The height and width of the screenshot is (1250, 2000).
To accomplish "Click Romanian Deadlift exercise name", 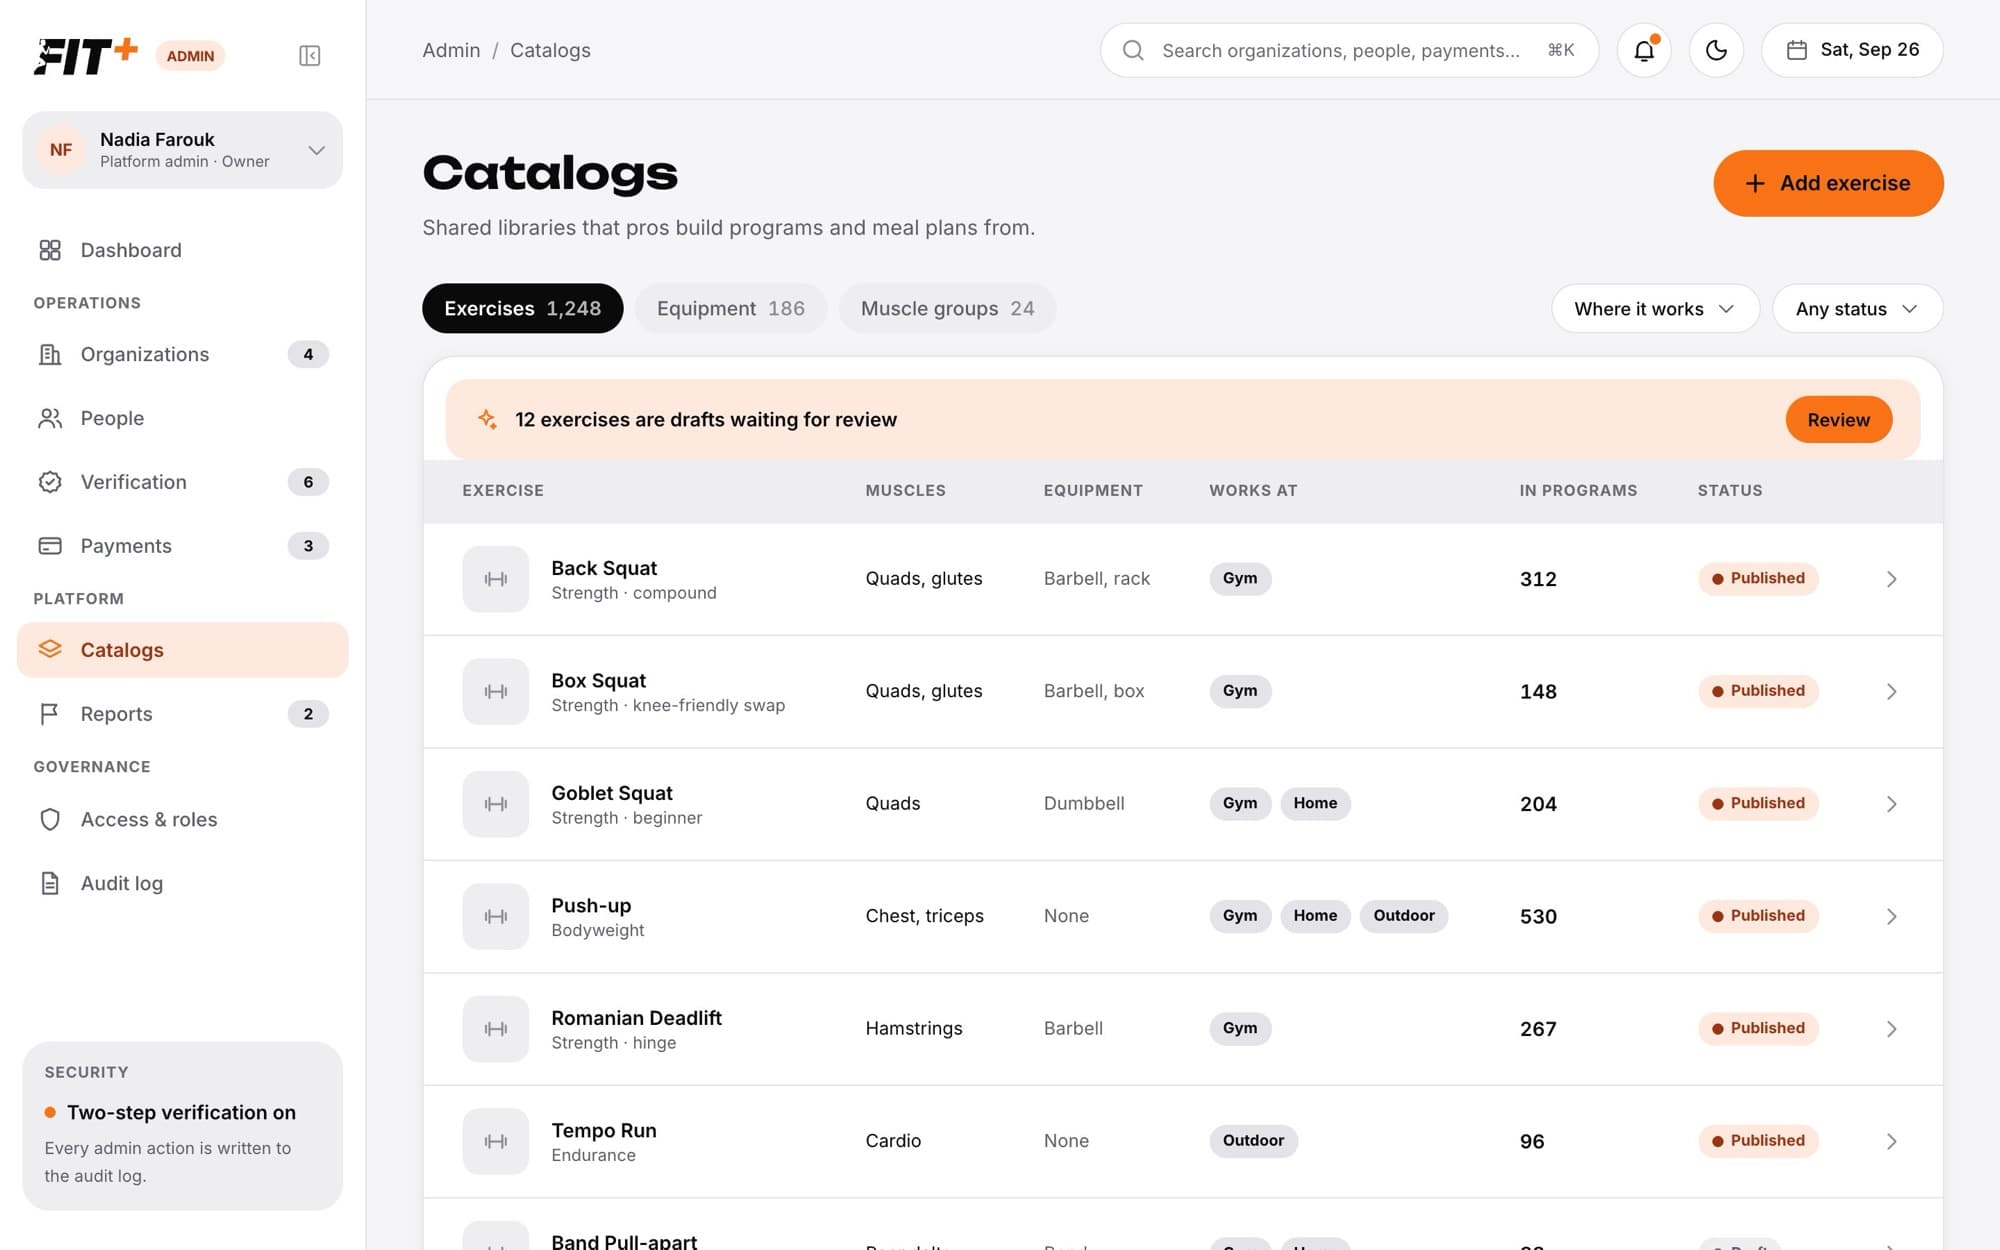I will [636, 1018].
